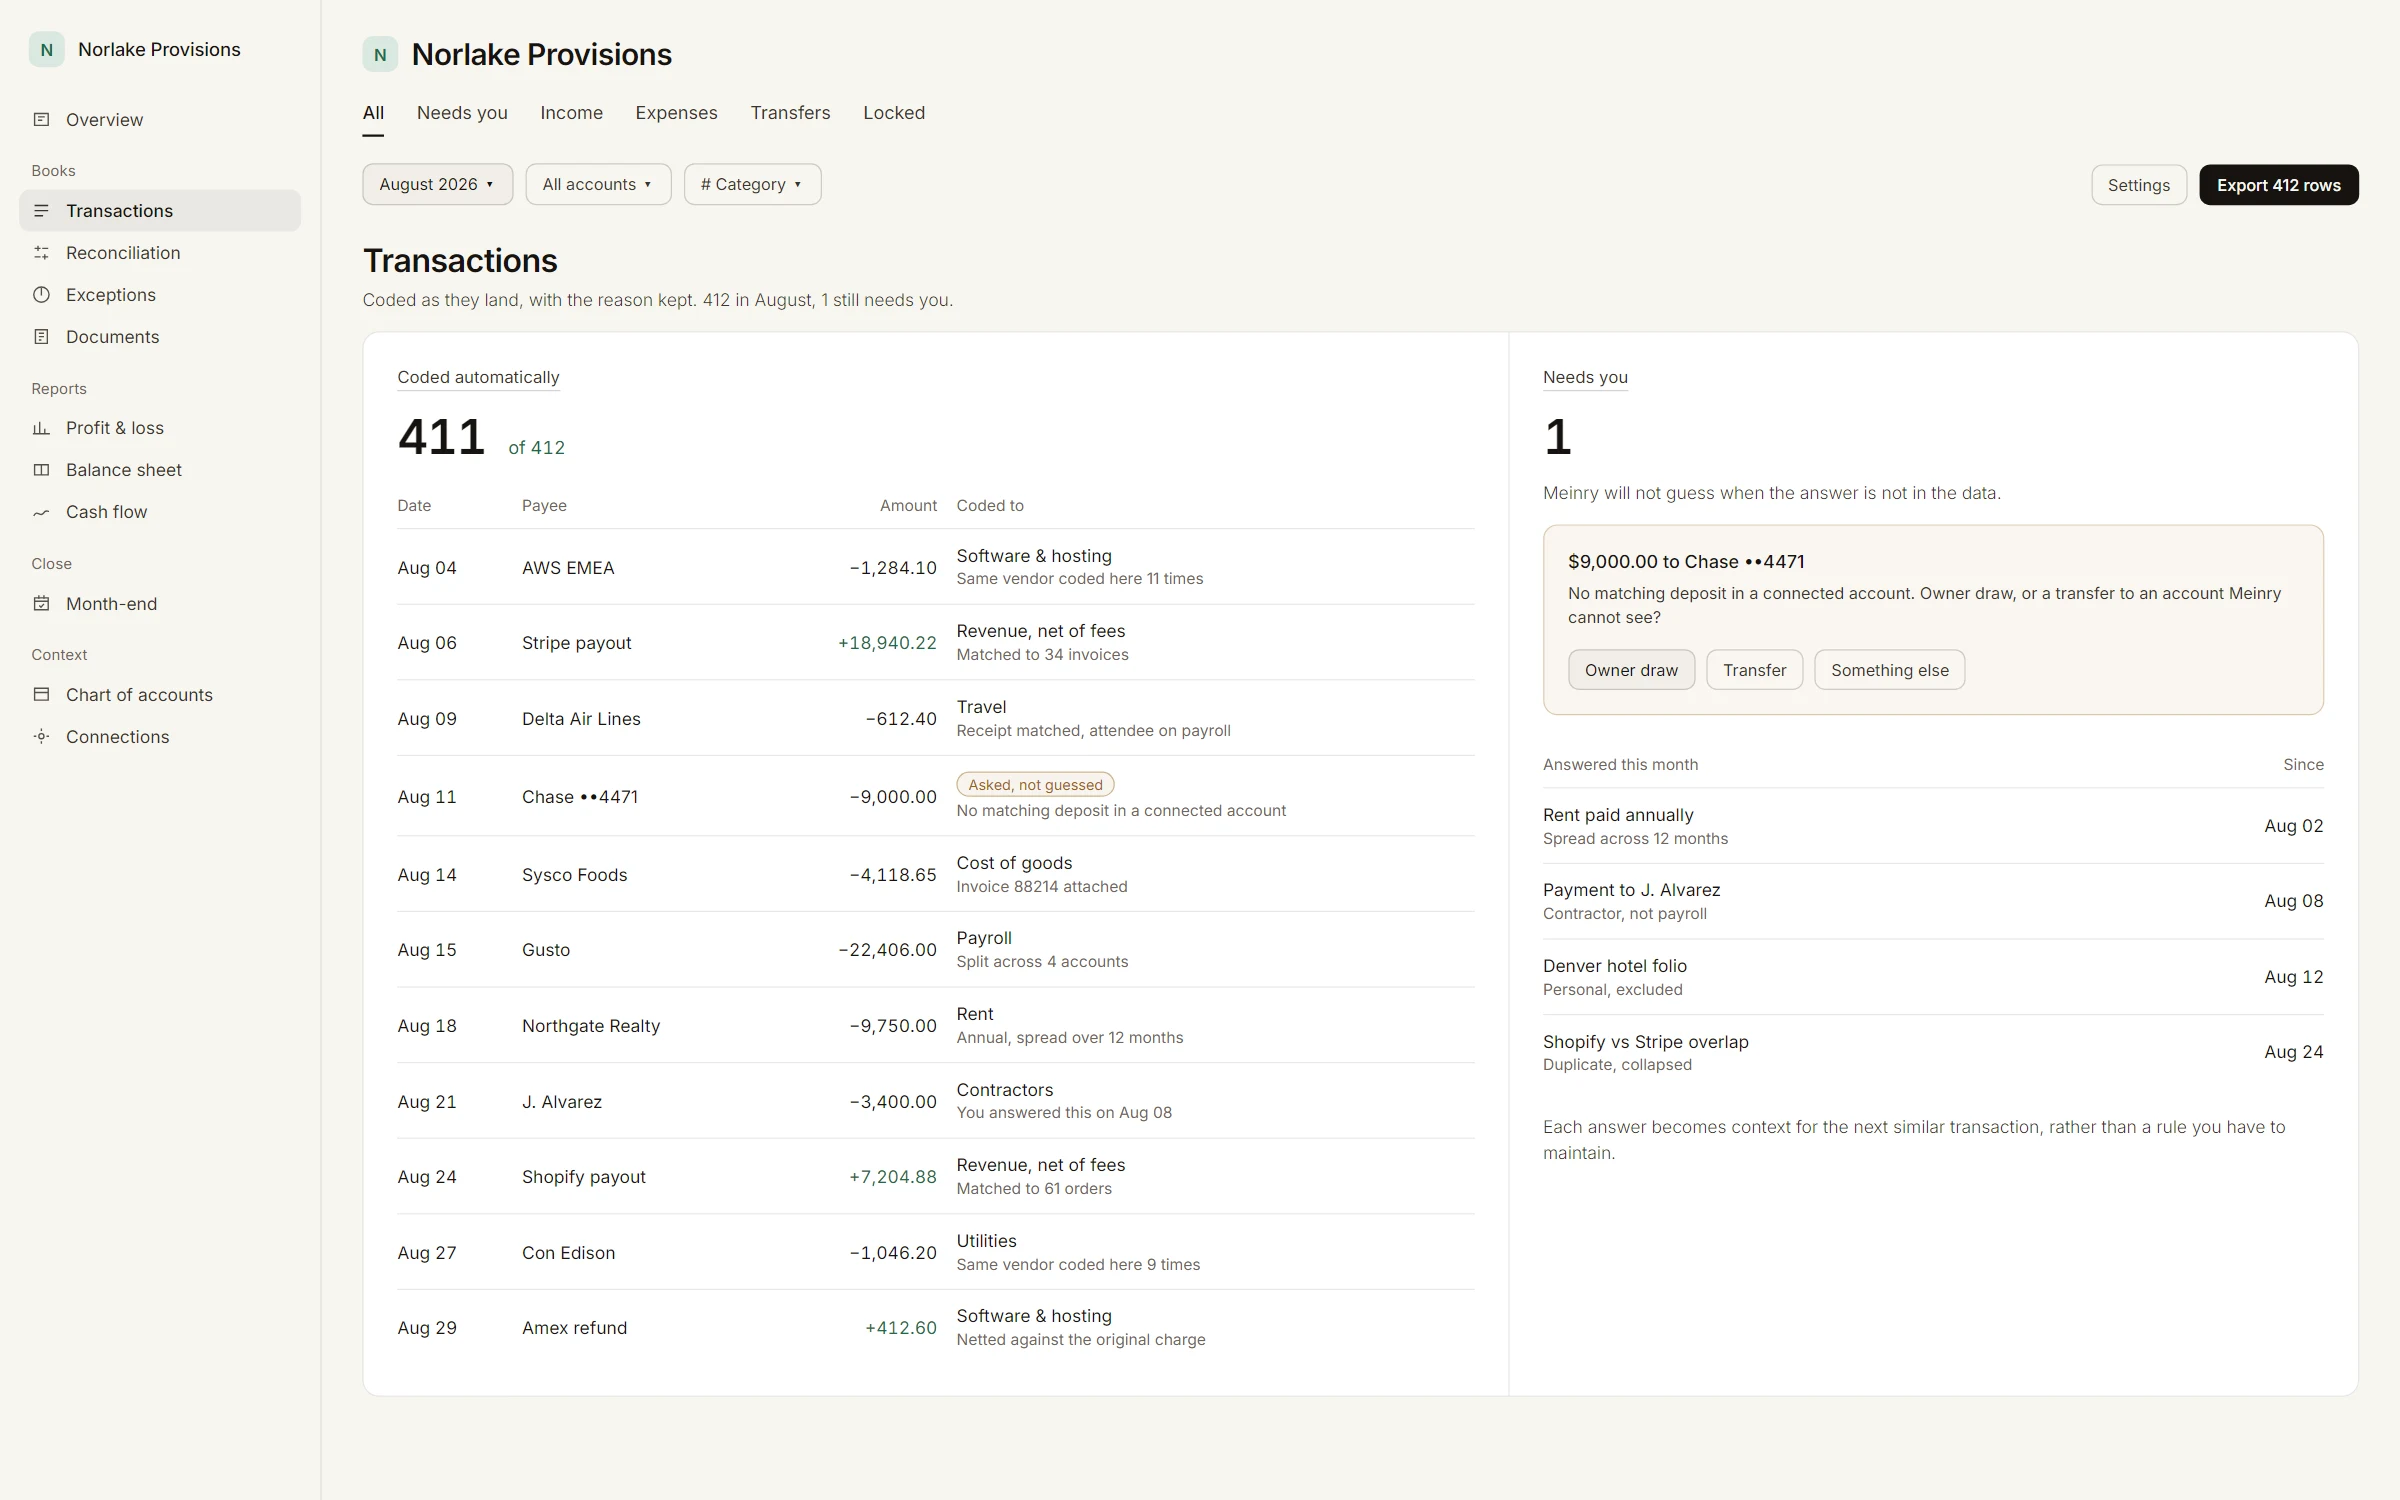Image resolution: width=2400 pixels, height=1500 pixels.
Task: Click the Needs you panel heading
Action: (x=1585, y=377)
